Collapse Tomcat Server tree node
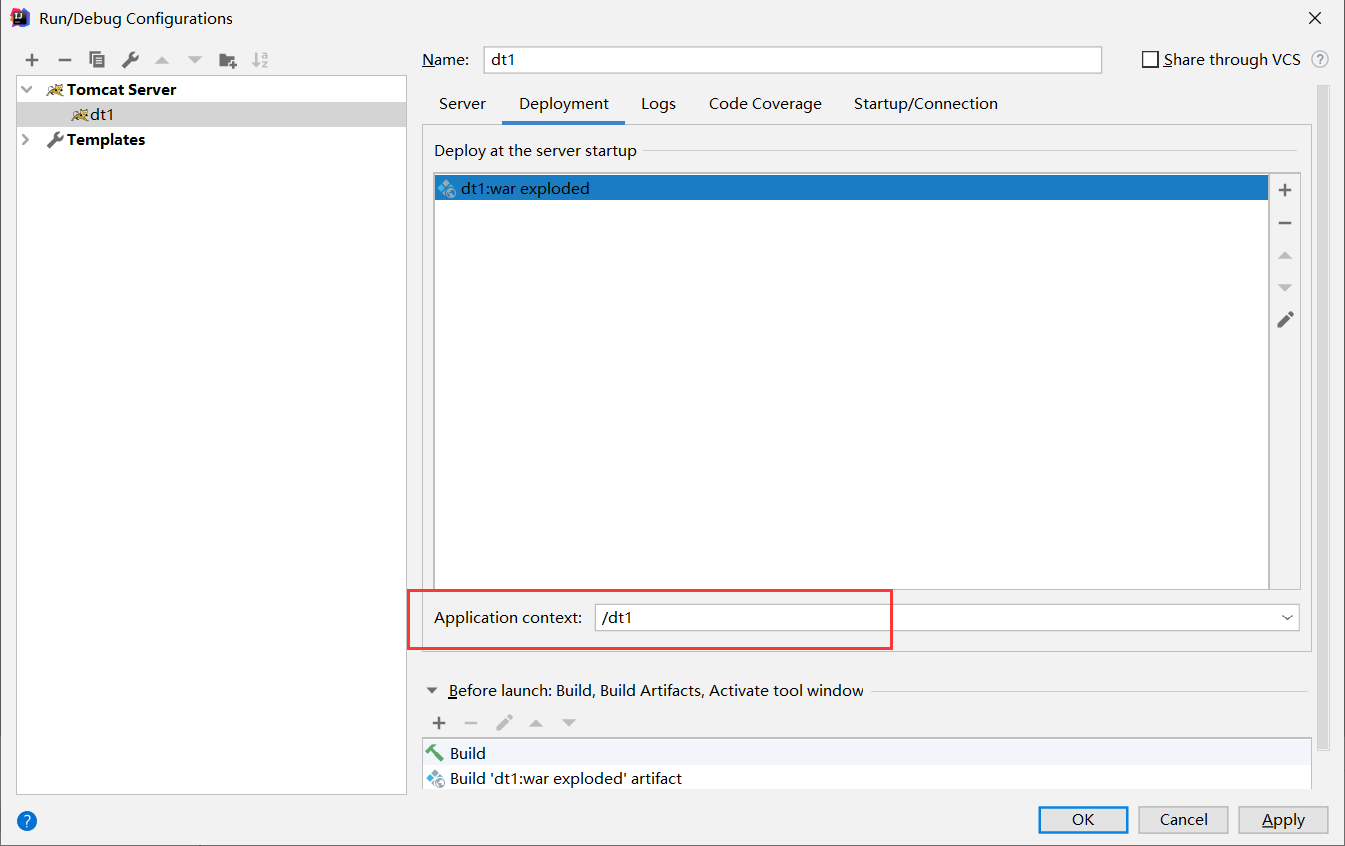This screenshot has height=846, width=1345. tap(27, 89)
